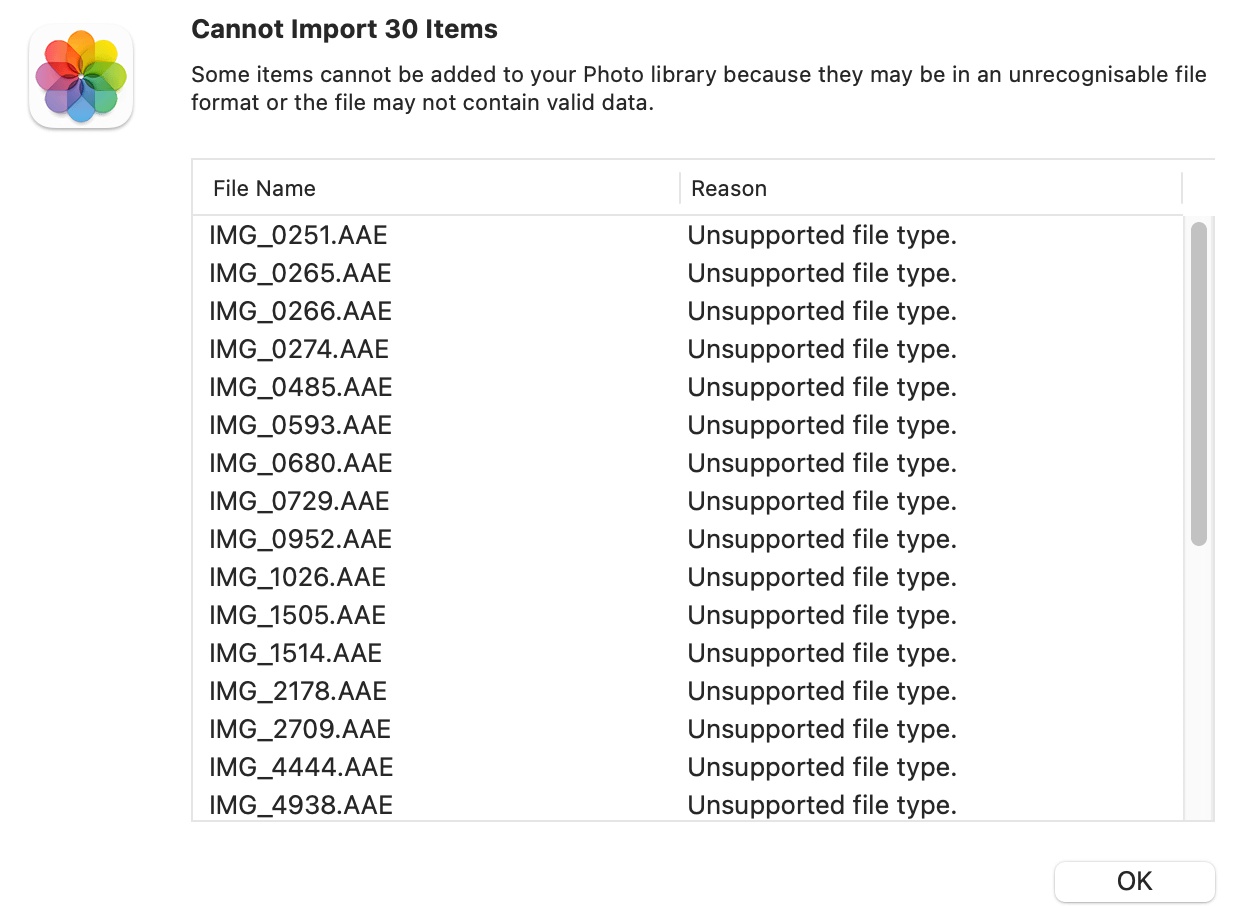
Task: Highlight the IMG_0274.AAE entry
Action: (299, 350)
